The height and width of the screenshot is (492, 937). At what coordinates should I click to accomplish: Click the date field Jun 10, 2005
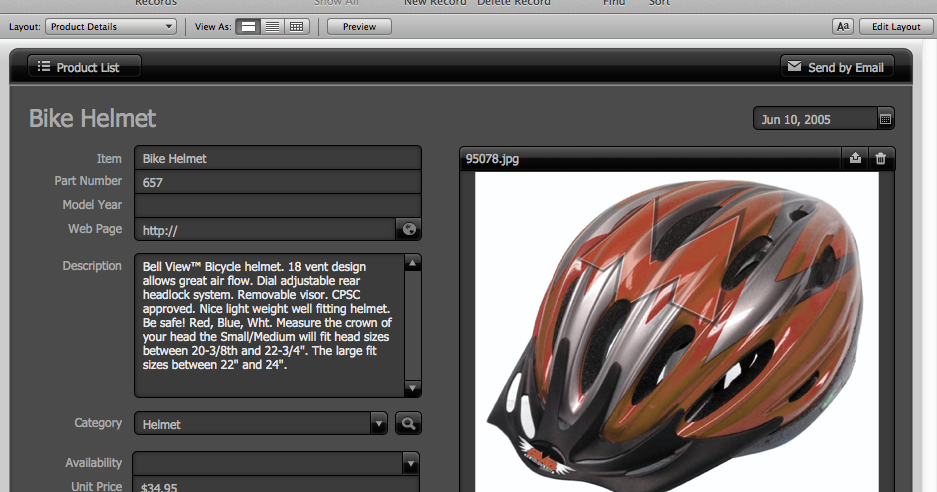click(815, 119)
